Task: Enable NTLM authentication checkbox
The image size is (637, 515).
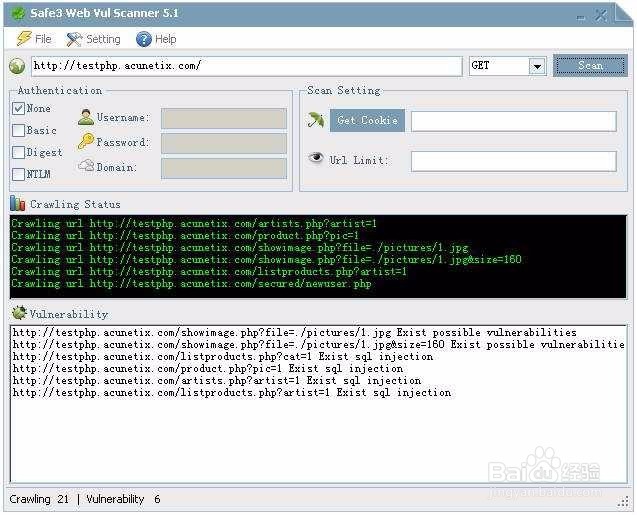Action: 18,174
